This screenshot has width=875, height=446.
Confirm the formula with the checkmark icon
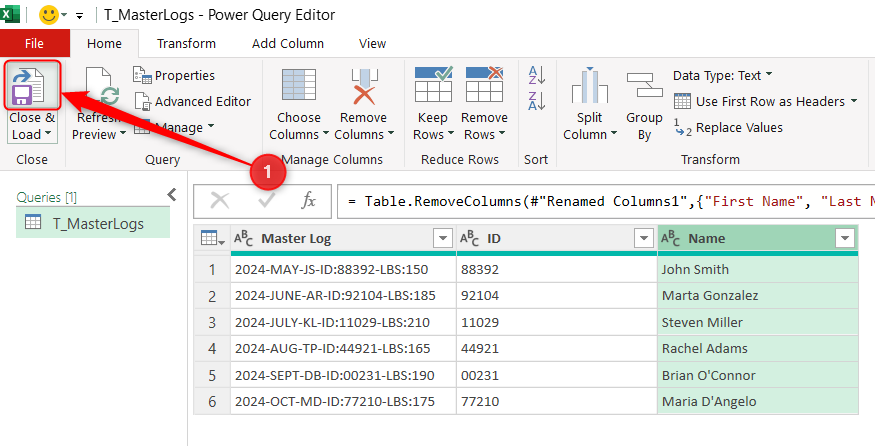[x=267, y=201]
